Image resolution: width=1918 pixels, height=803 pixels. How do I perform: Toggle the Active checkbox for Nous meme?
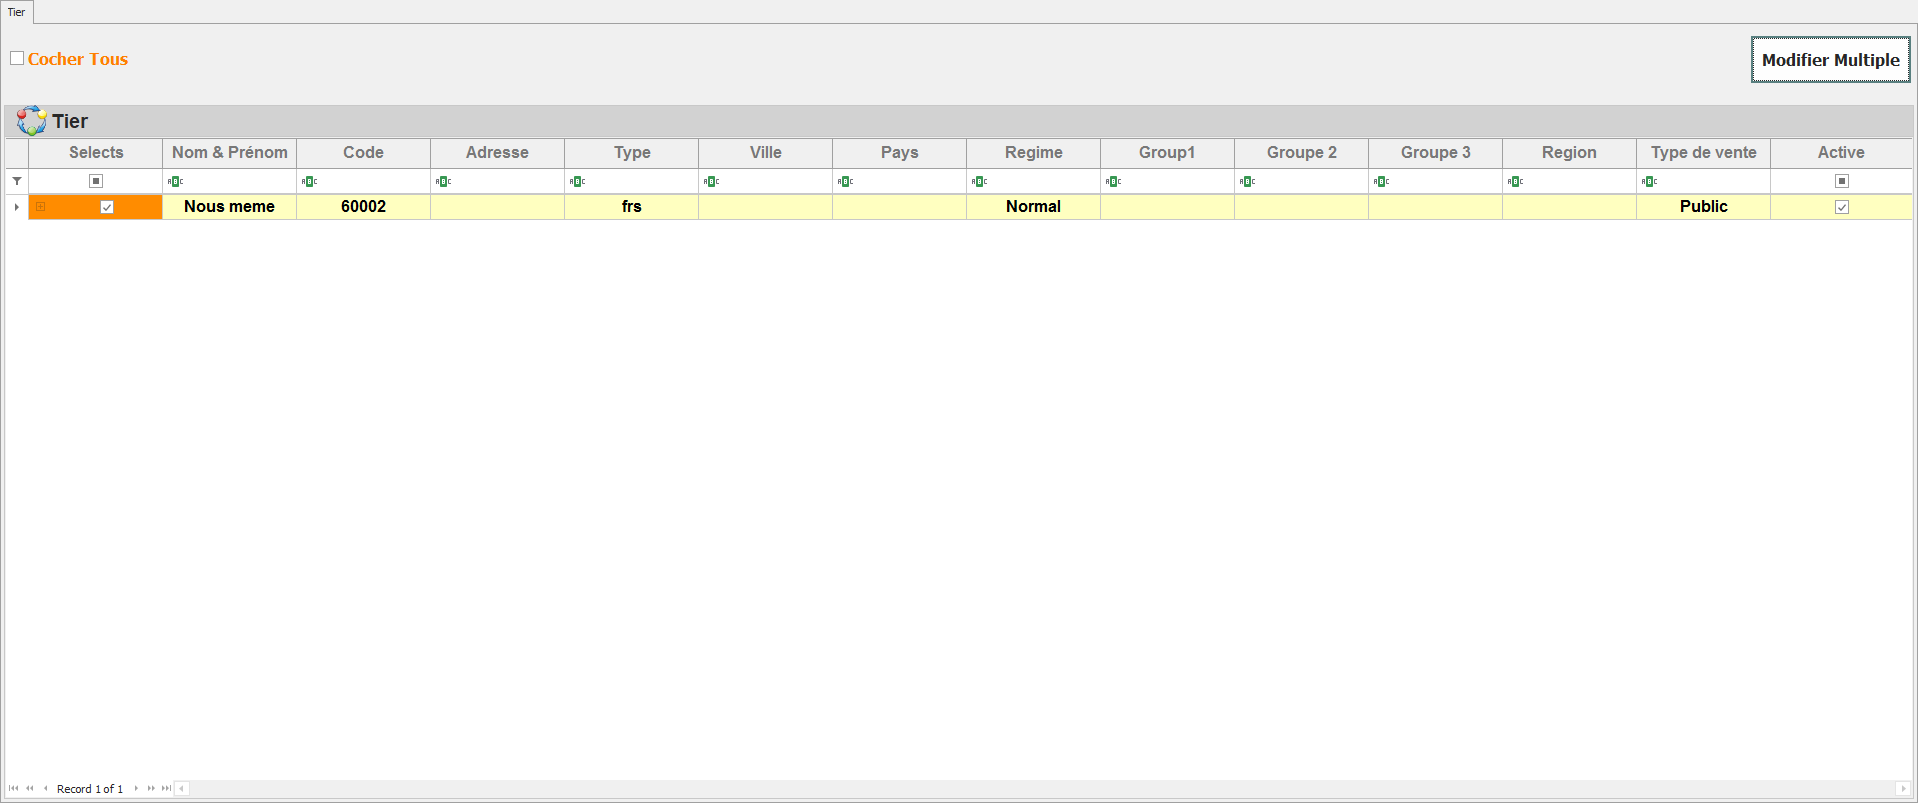click(x=1841, y=207)
